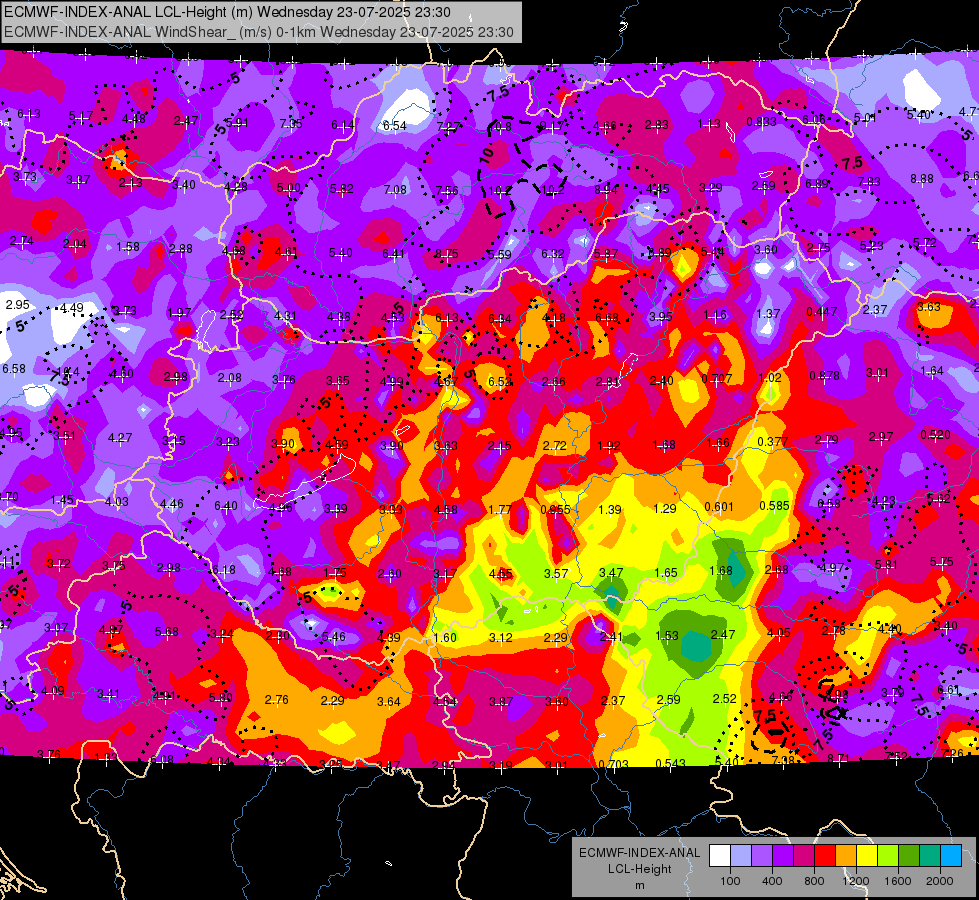
Task: Click the wind shear value '8.71'
Action: (x=839, y=758)
